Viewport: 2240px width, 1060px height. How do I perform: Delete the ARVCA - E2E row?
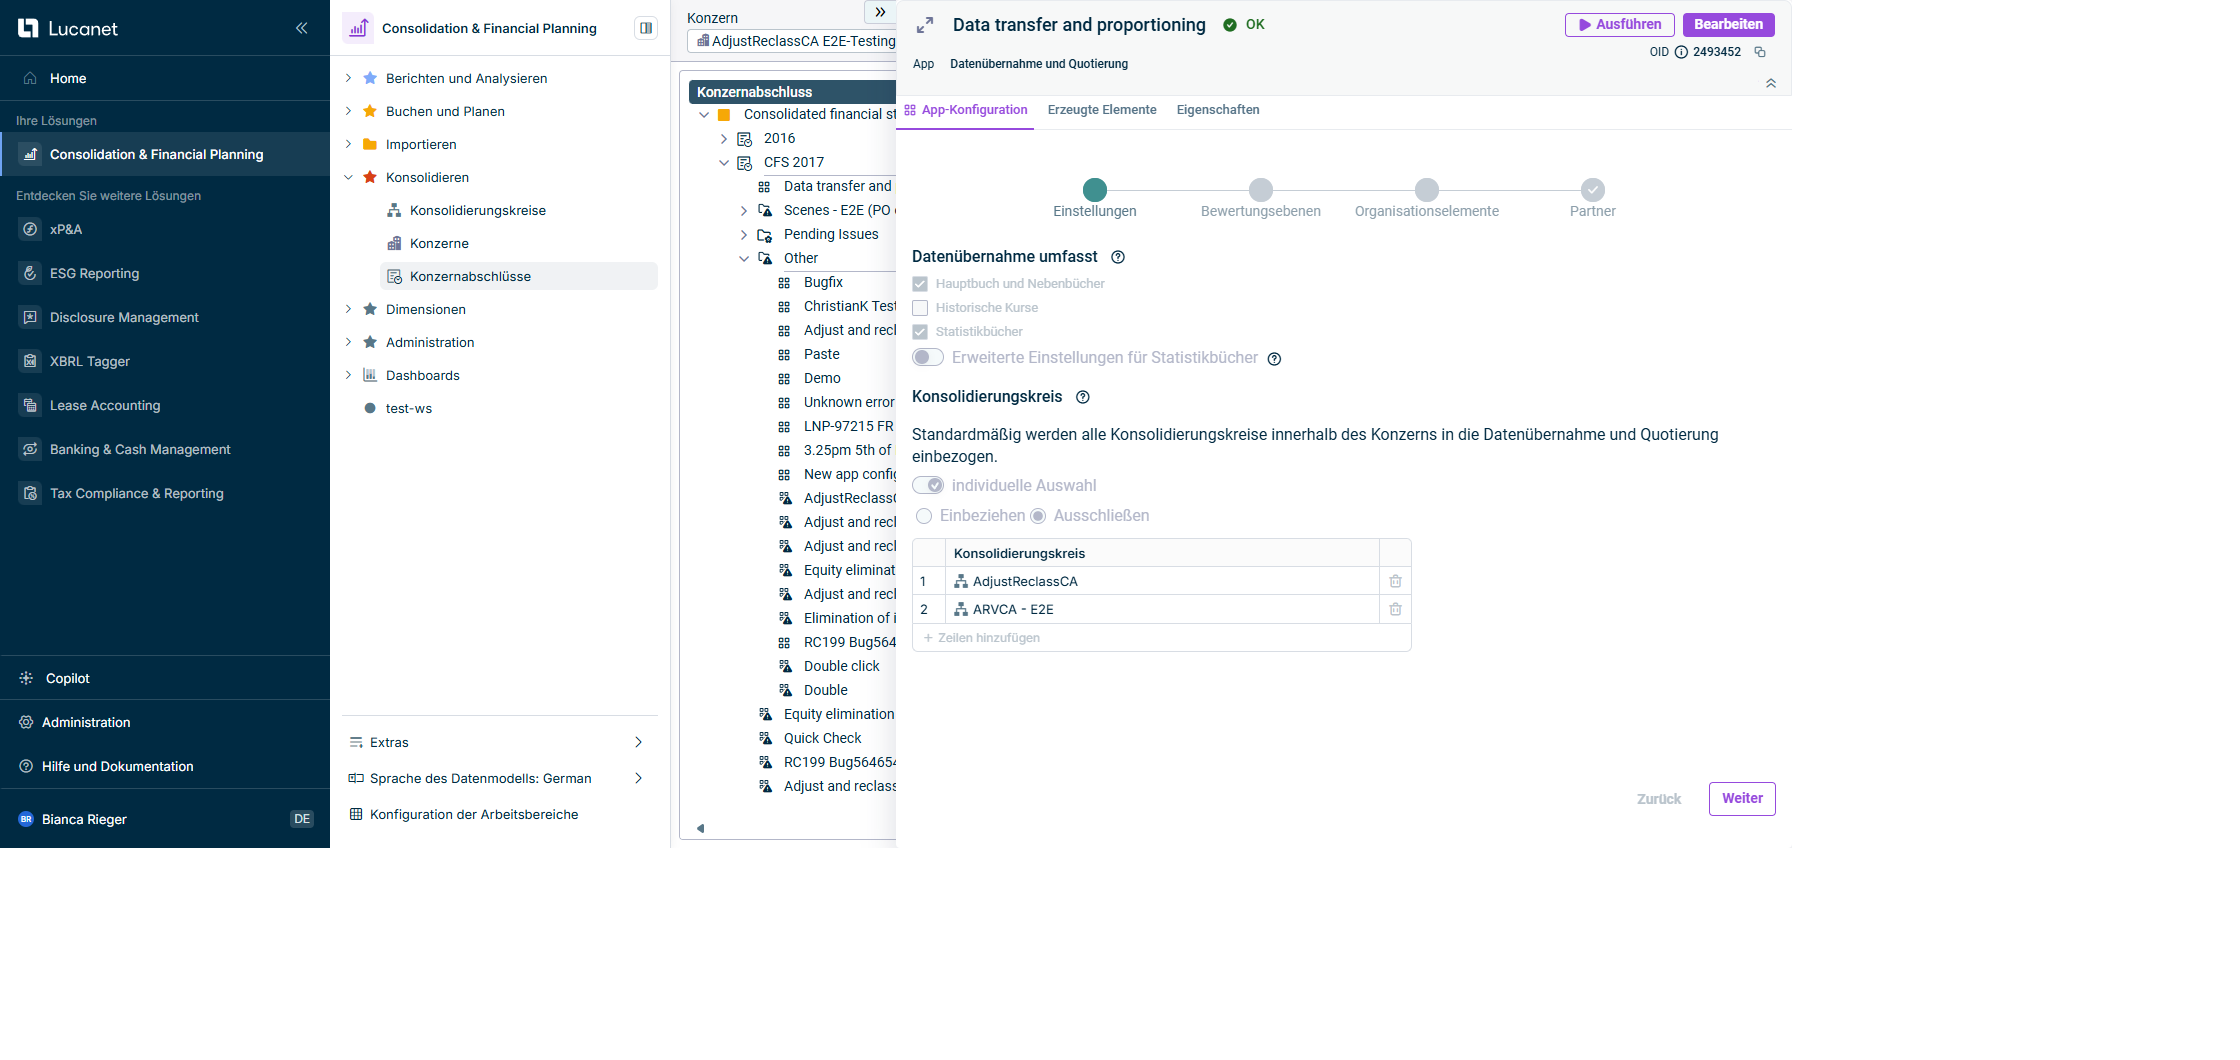point(1395,609)
